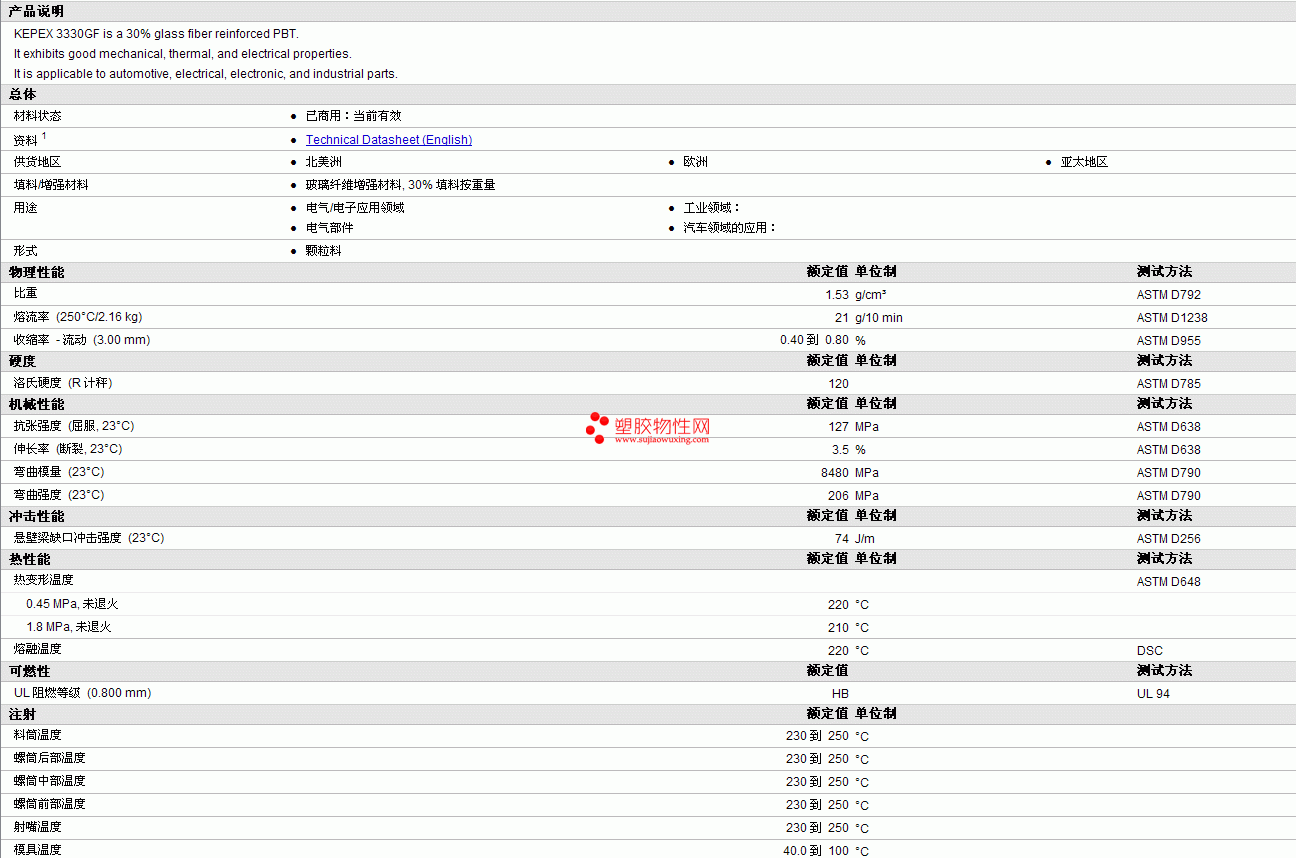Click the 熔流率 (250°C/2.16 kg) row label
The height and width of the screenshot is (858, 1296).
[78, 317]
